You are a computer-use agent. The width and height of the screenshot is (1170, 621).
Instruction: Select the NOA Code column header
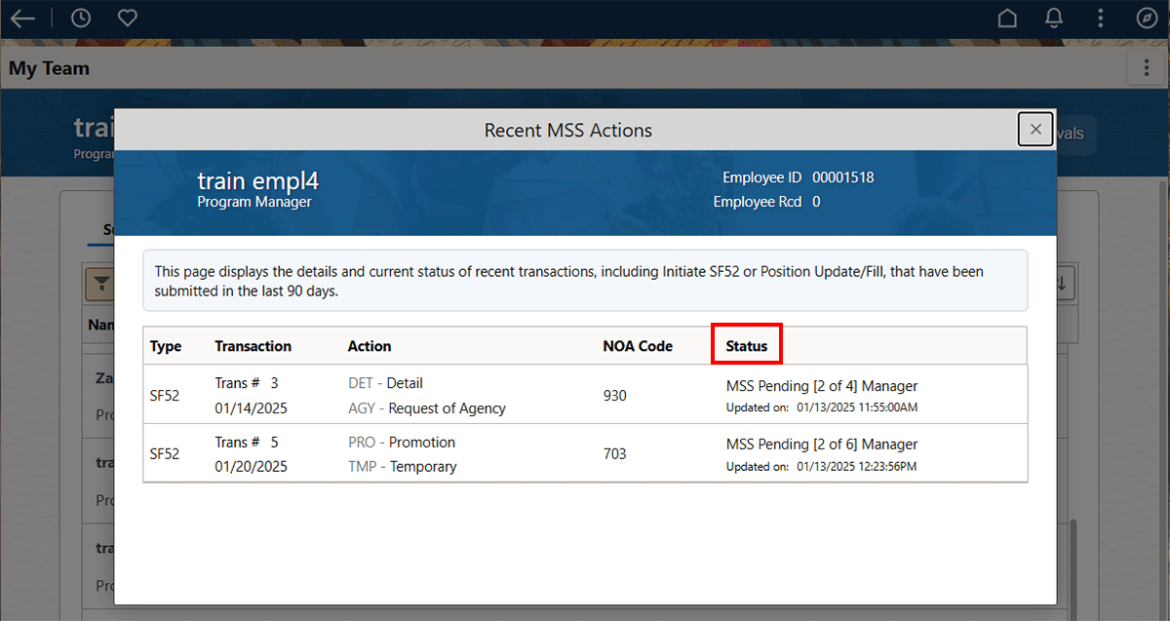638,345
